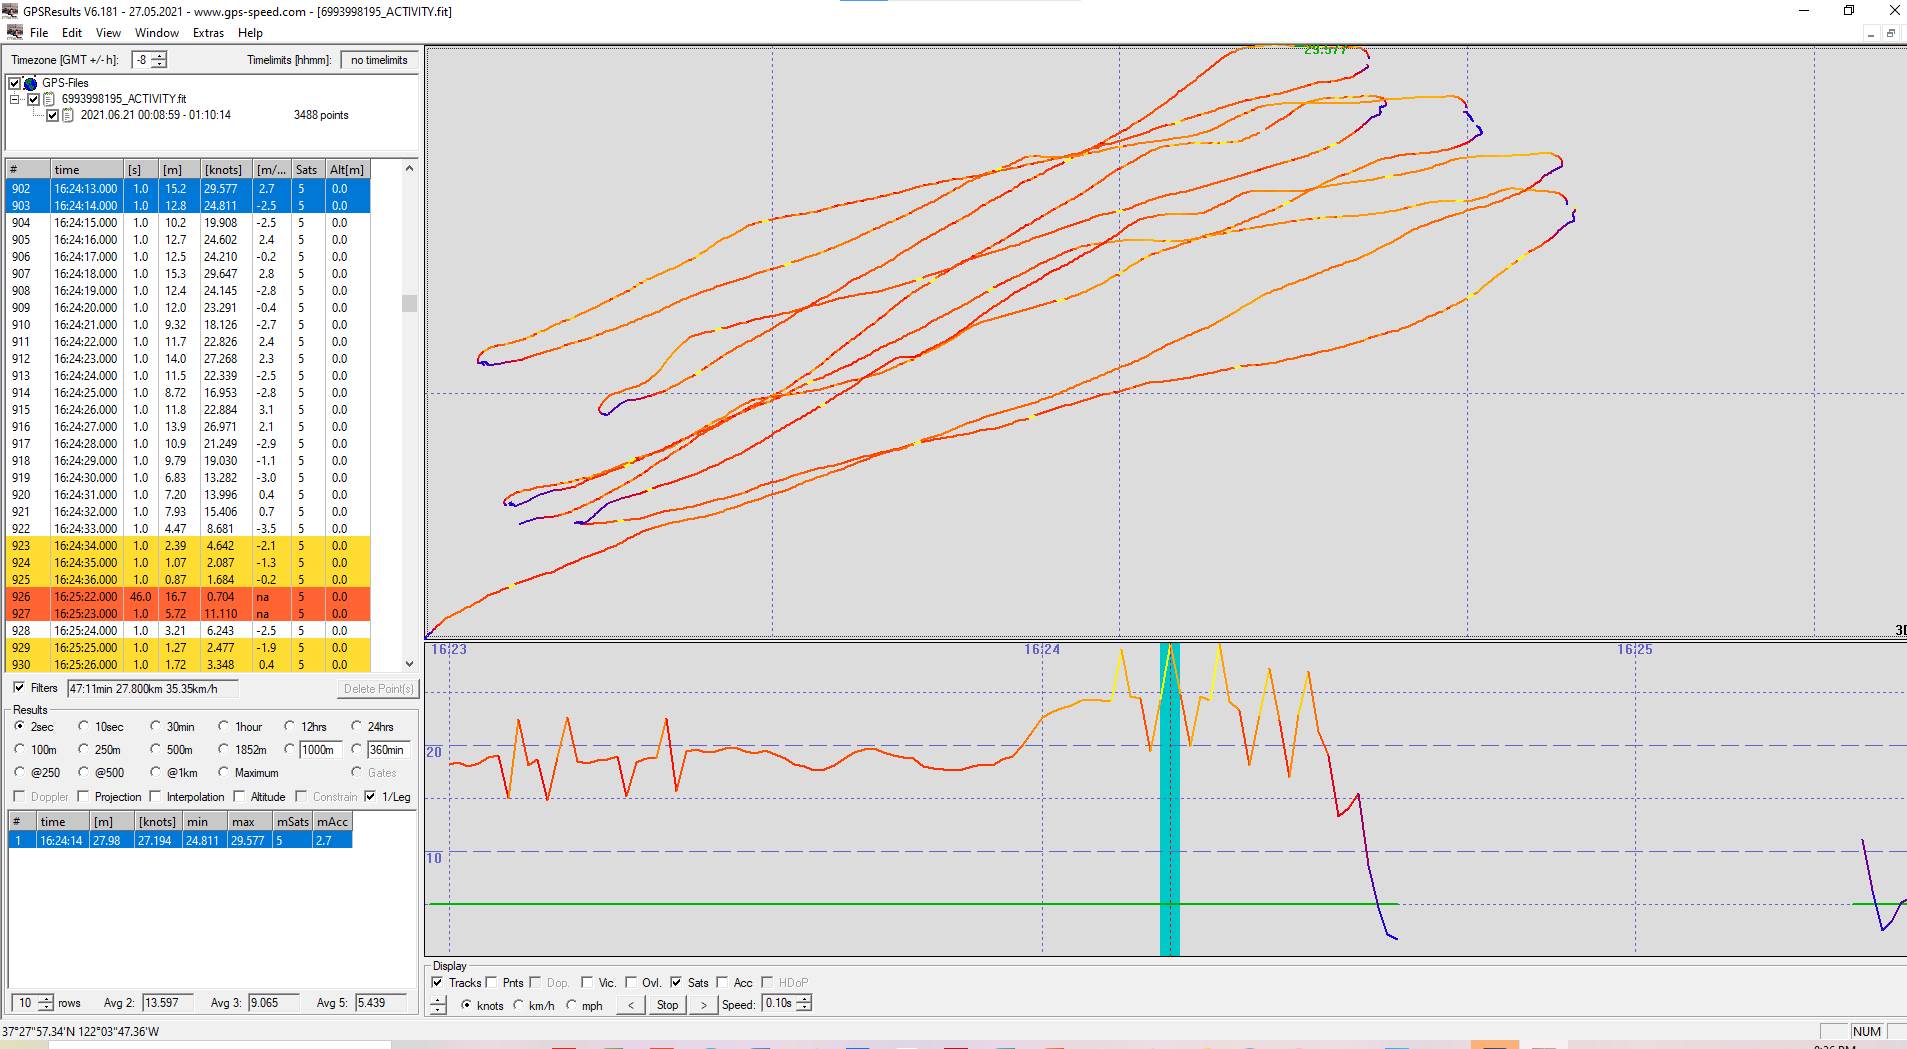Click the 'no timelimits' button
Viewport: 1907px width, 1049px height.
pyautogui.click(x=379, y=60)
